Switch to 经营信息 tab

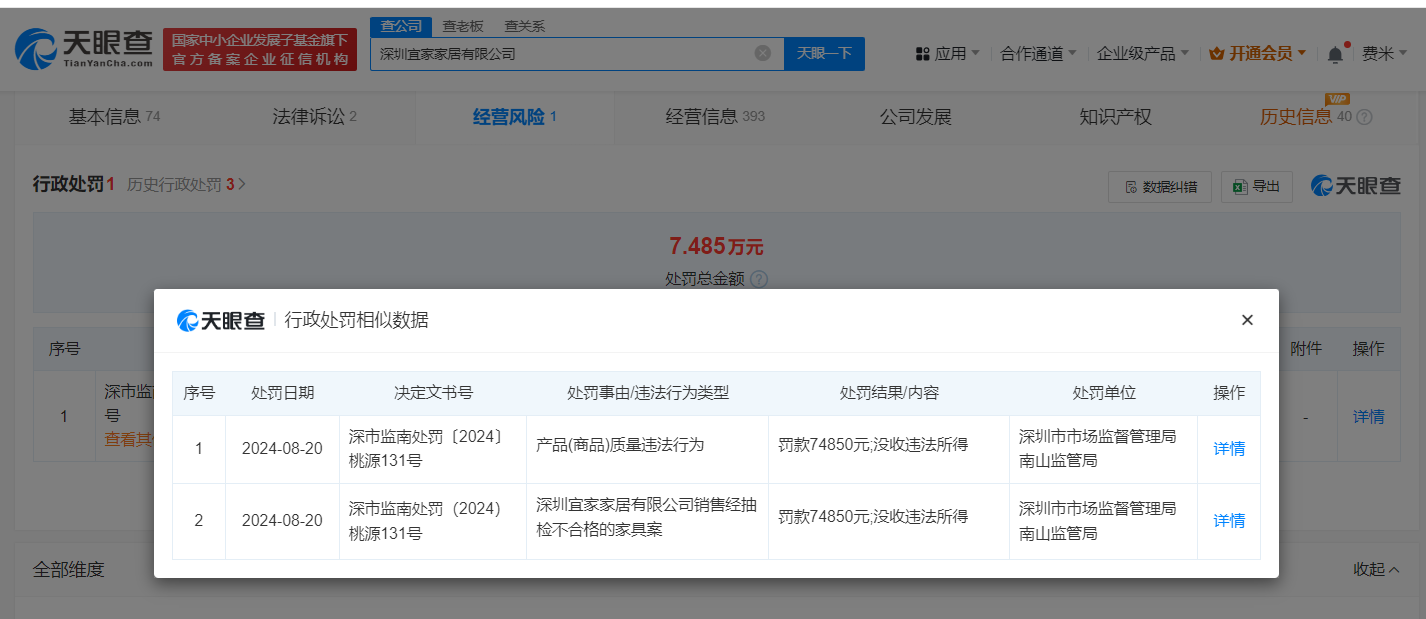(714, 117)
